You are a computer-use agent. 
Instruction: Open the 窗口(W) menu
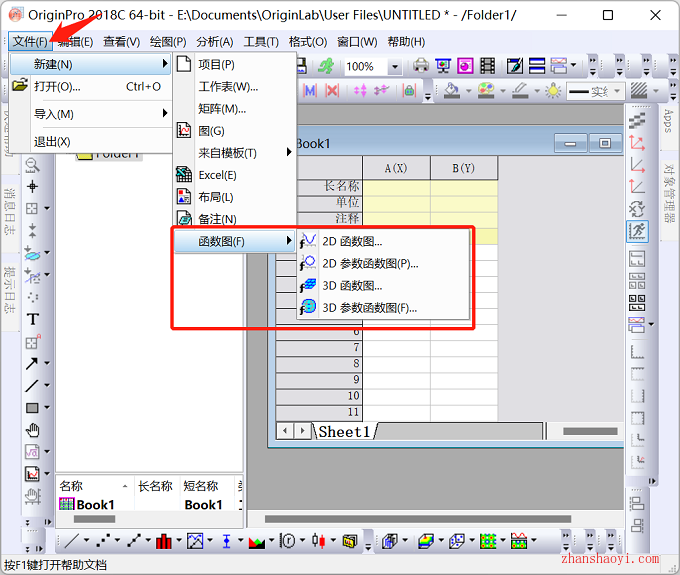point(357,42)
